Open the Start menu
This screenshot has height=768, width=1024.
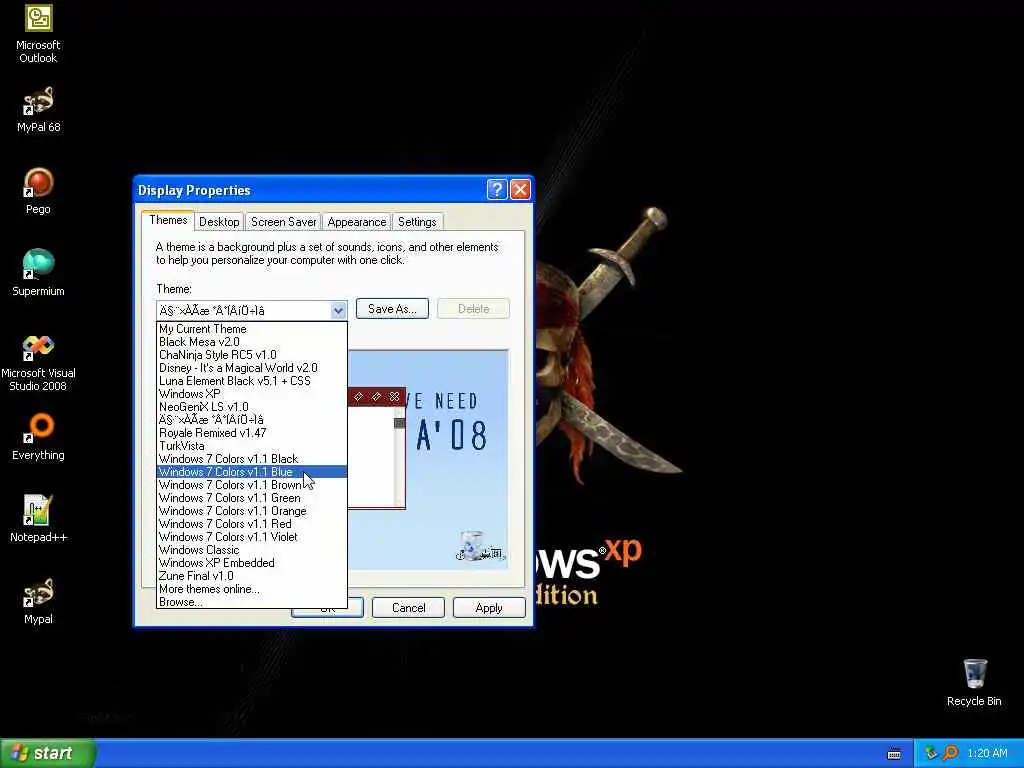click(47, 753)
